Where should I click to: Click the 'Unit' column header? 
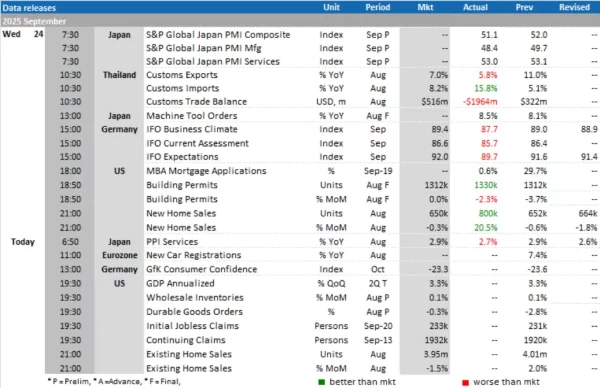[x=331, y=7]
